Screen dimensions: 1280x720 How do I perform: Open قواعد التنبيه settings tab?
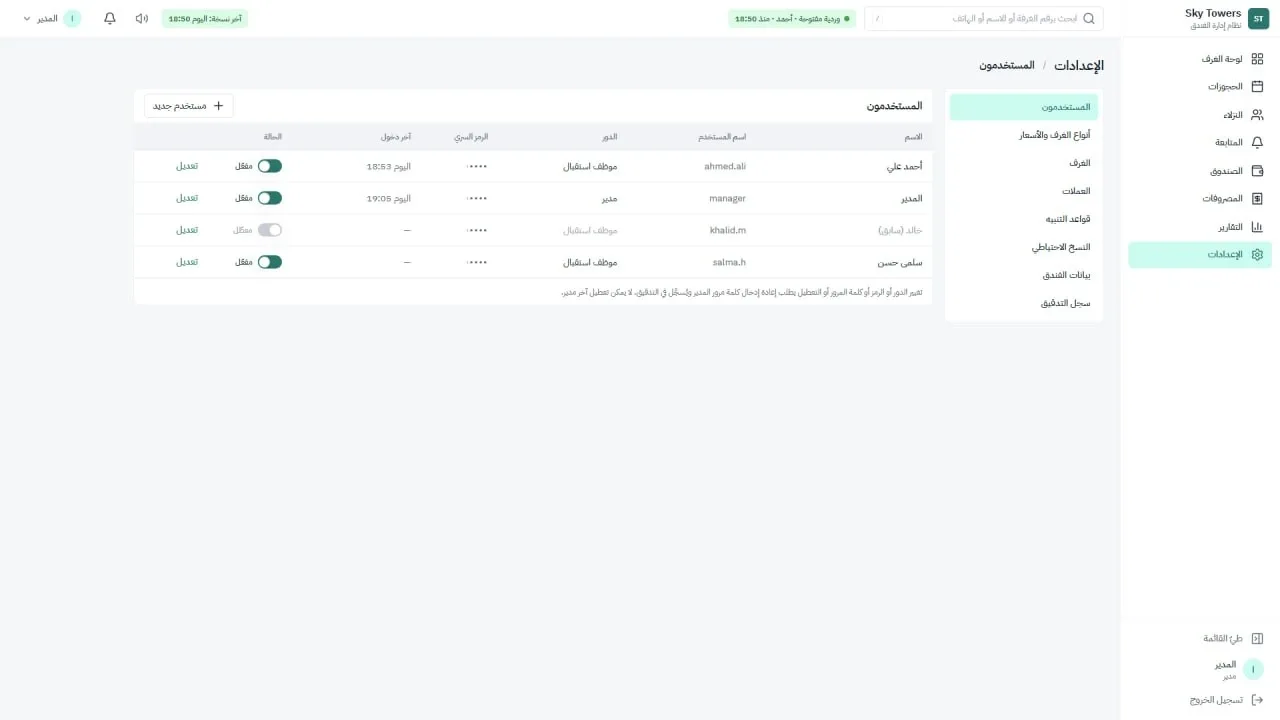(1024, 219)
